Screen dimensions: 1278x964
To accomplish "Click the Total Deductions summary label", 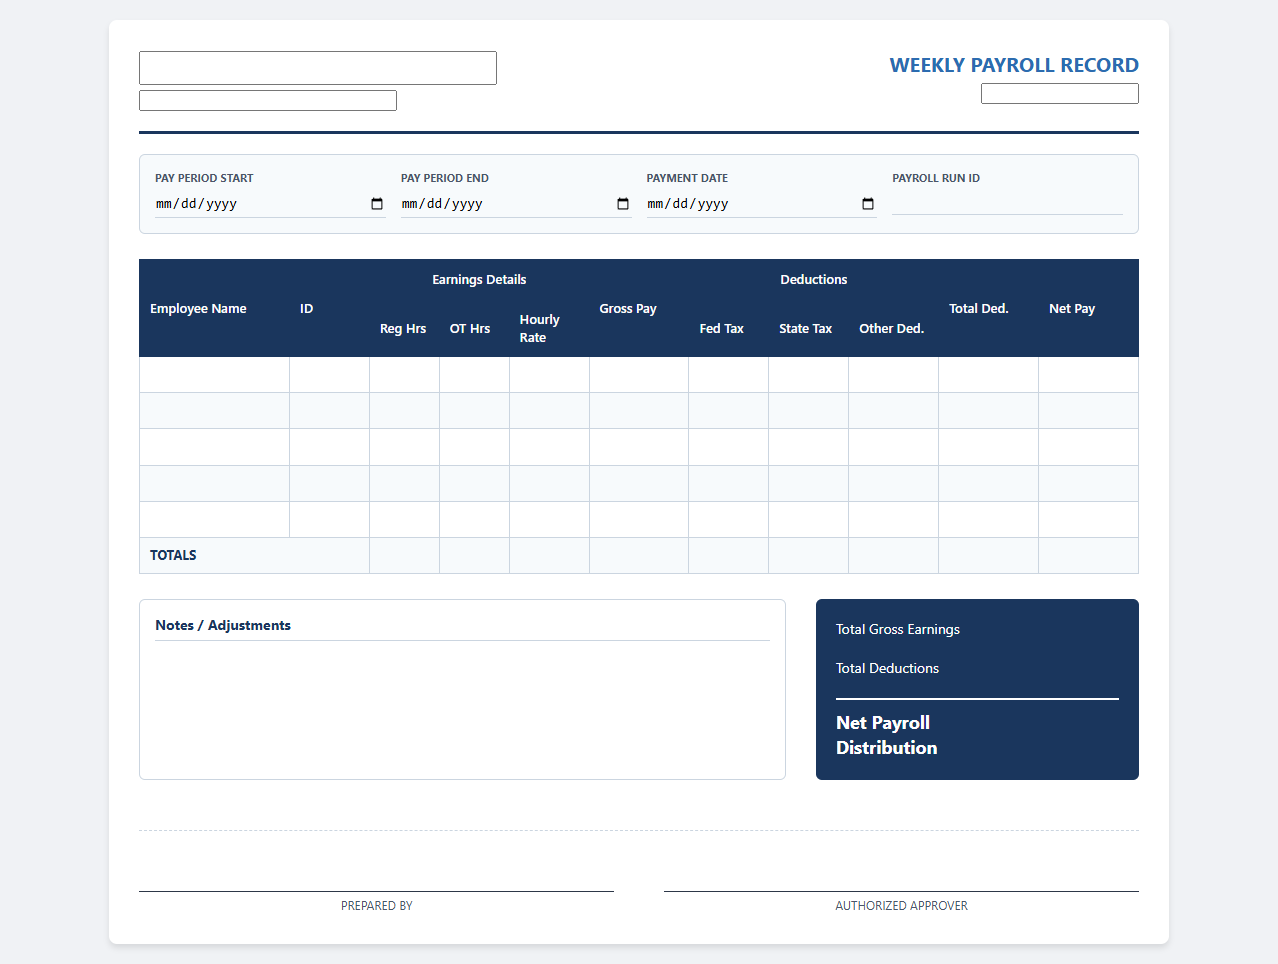I will 887,669.
